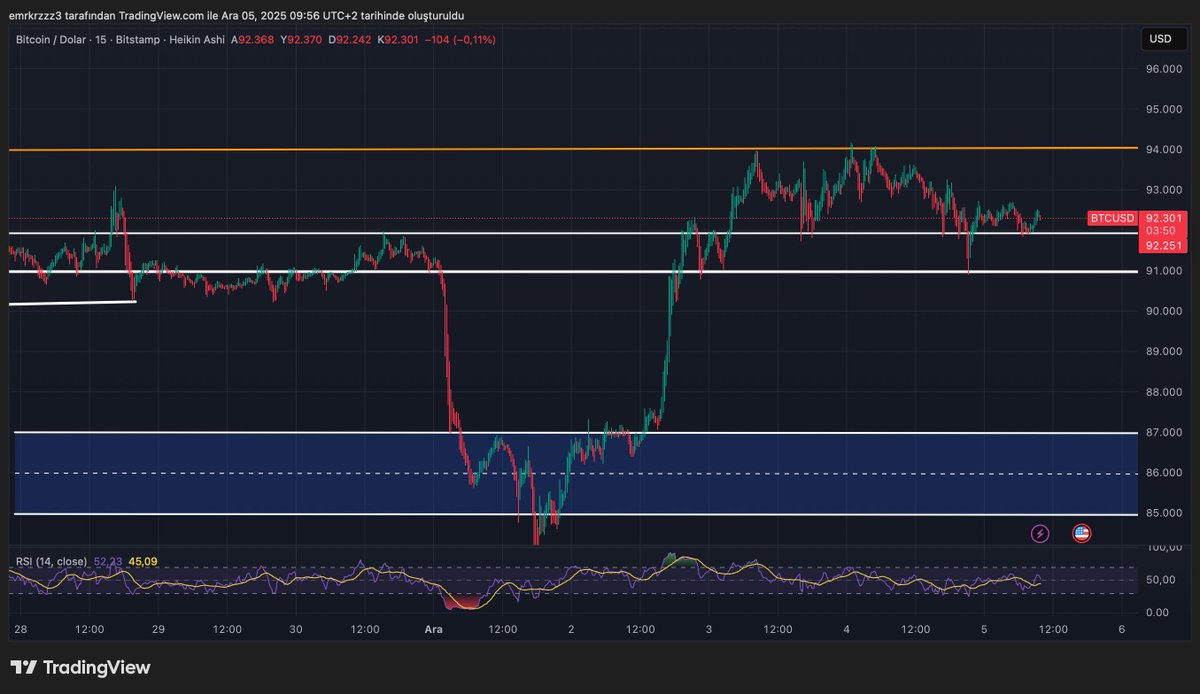Image resolution: width=1200 pixels, height=694 pixels.
Task: Click 93.000 on the price axis
Action: (x=1165, y=190)
